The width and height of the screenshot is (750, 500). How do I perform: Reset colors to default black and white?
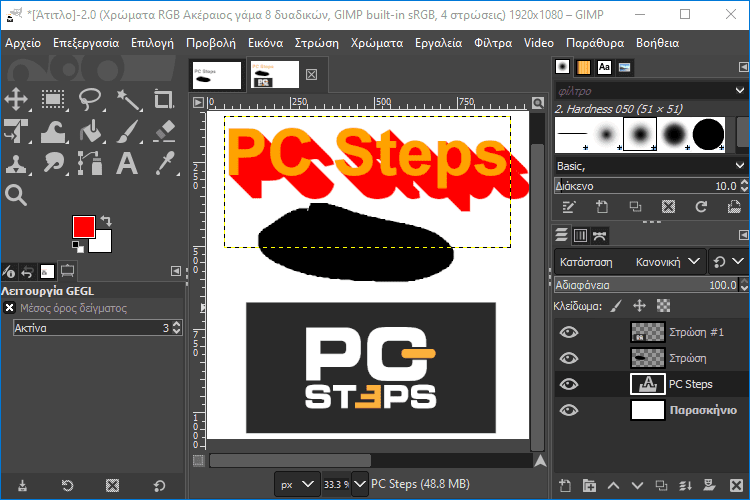77,247
